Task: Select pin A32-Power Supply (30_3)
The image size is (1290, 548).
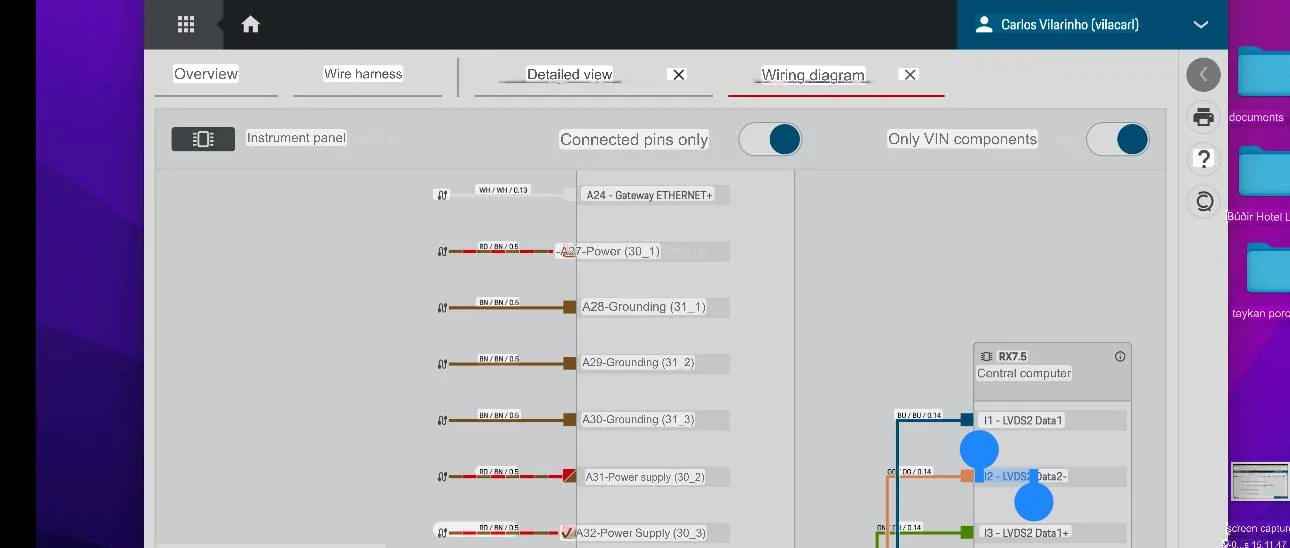Action: 653,533
